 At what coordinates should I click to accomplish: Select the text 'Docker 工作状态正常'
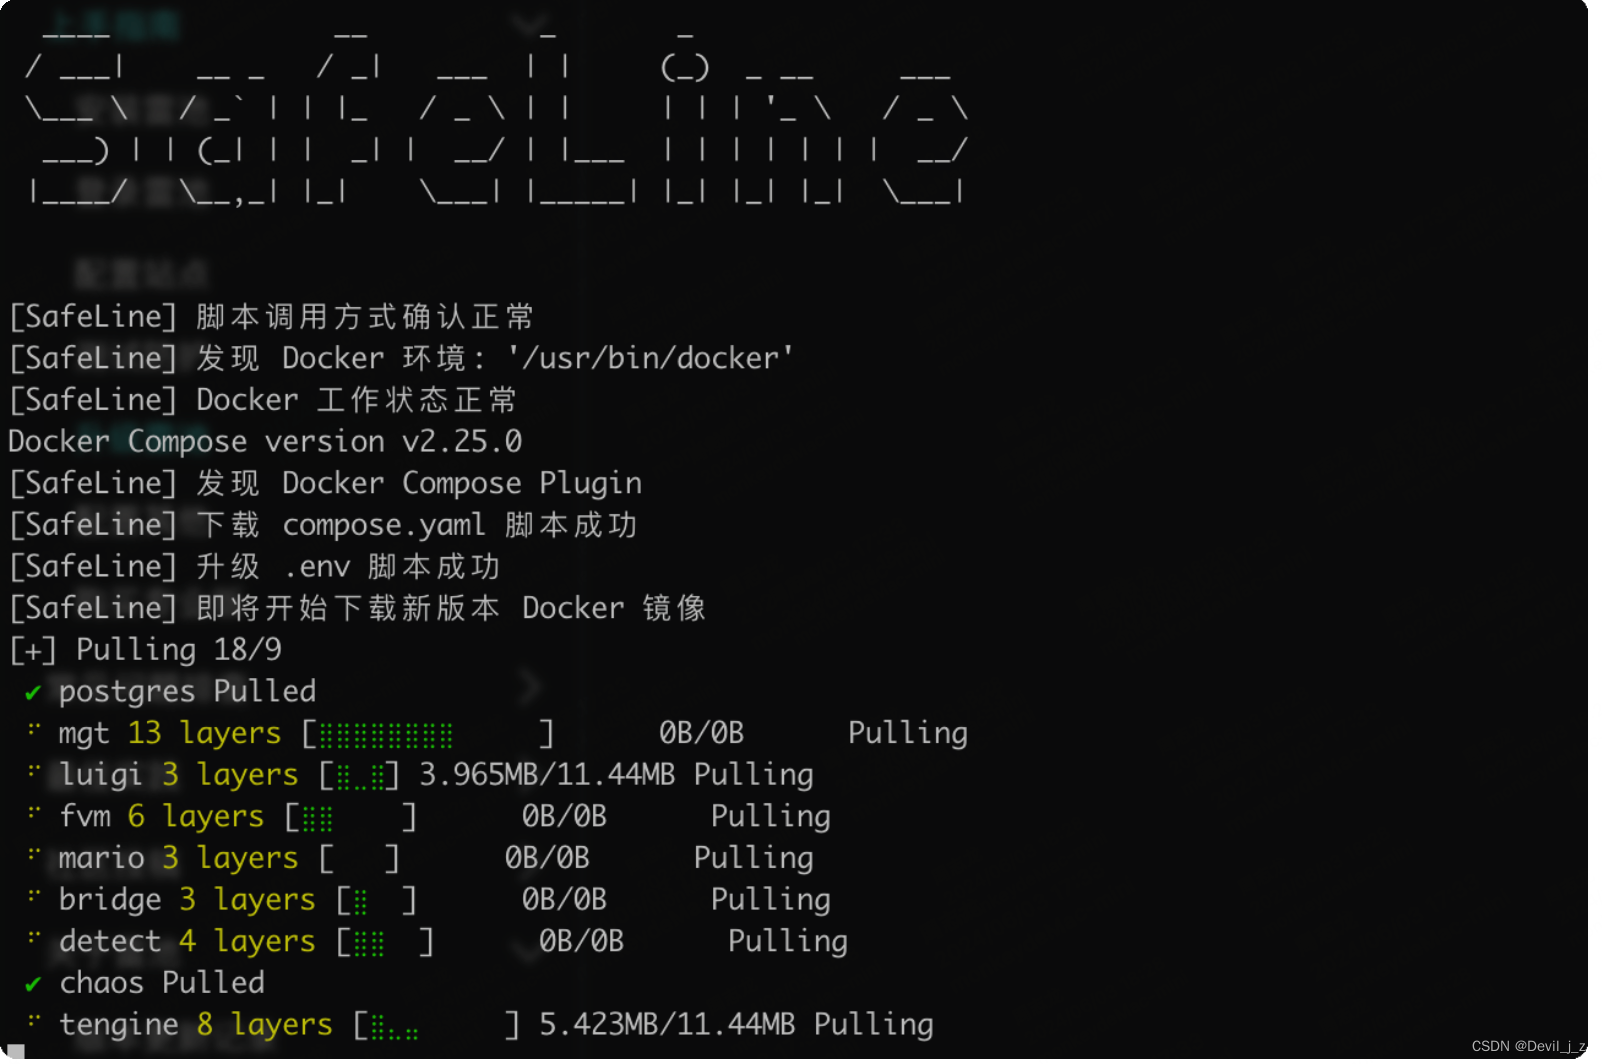click(357, 400)
